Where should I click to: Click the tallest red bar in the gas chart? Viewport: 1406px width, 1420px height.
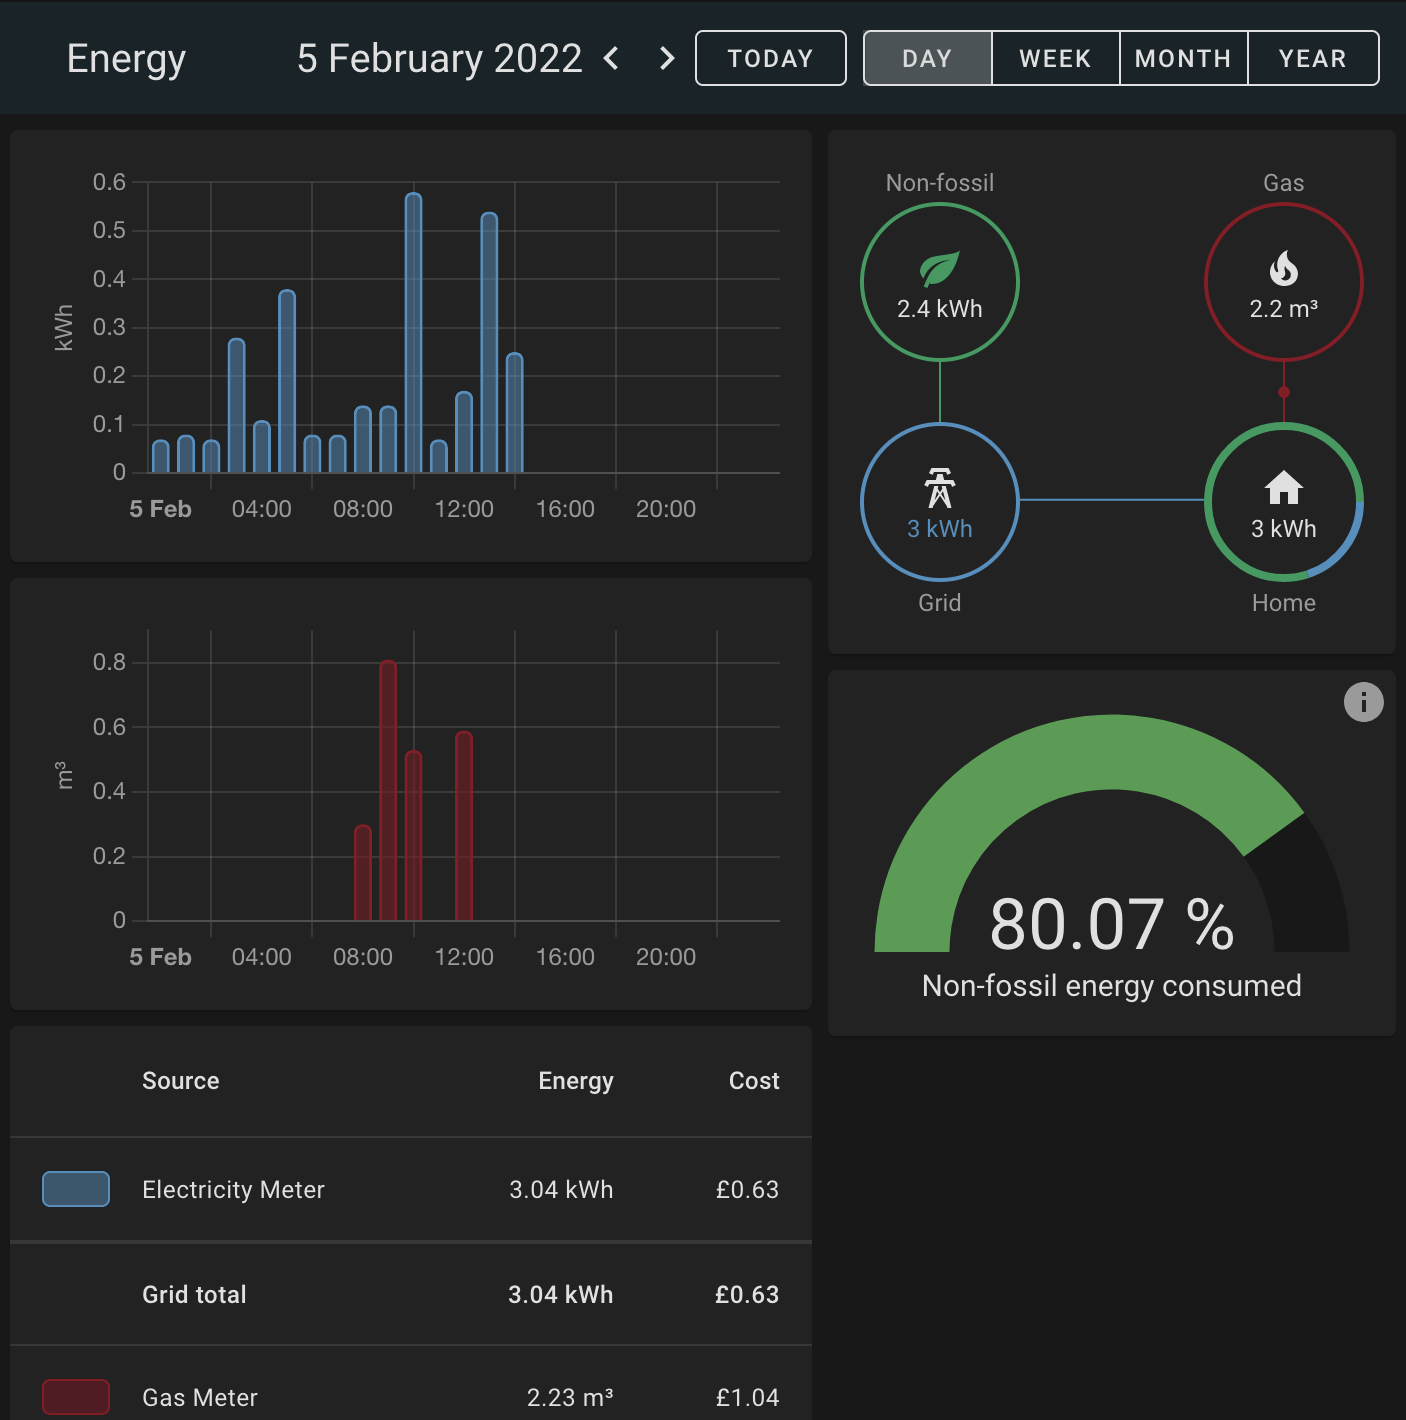coord(388,790)
